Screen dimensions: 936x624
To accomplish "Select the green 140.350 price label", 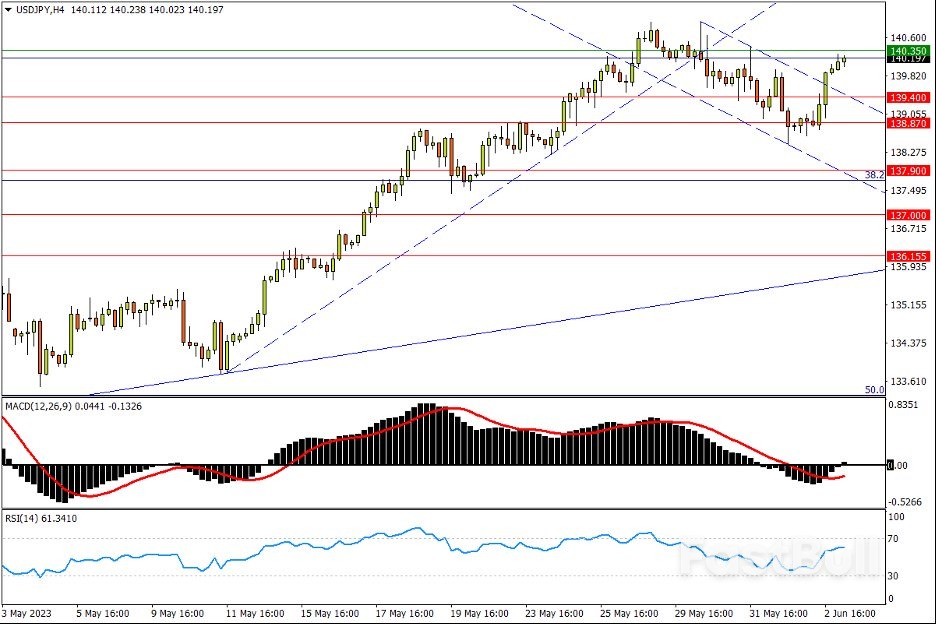I will pyautogui.click(x=909, y=50).
